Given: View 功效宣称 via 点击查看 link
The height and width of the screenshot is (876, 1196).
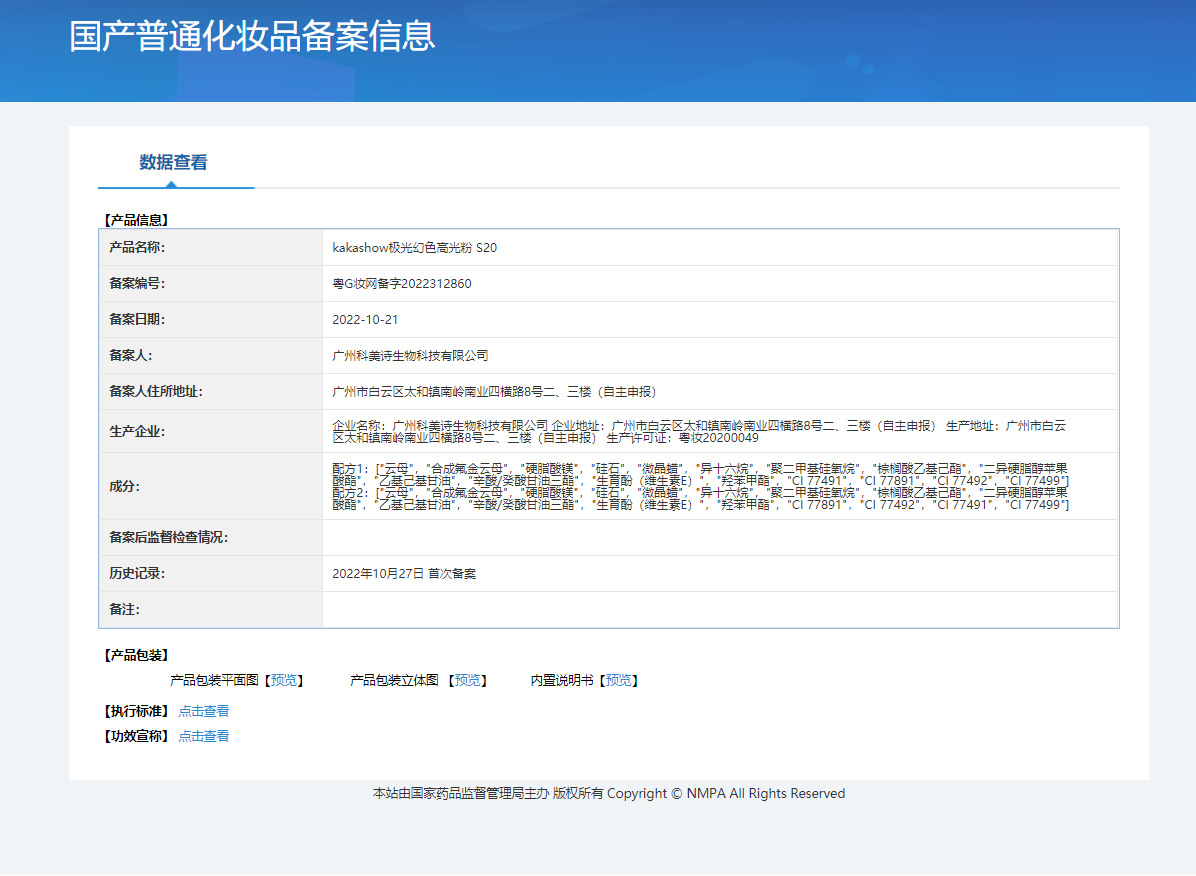Looking at the screenshot, I should (204, 737).
